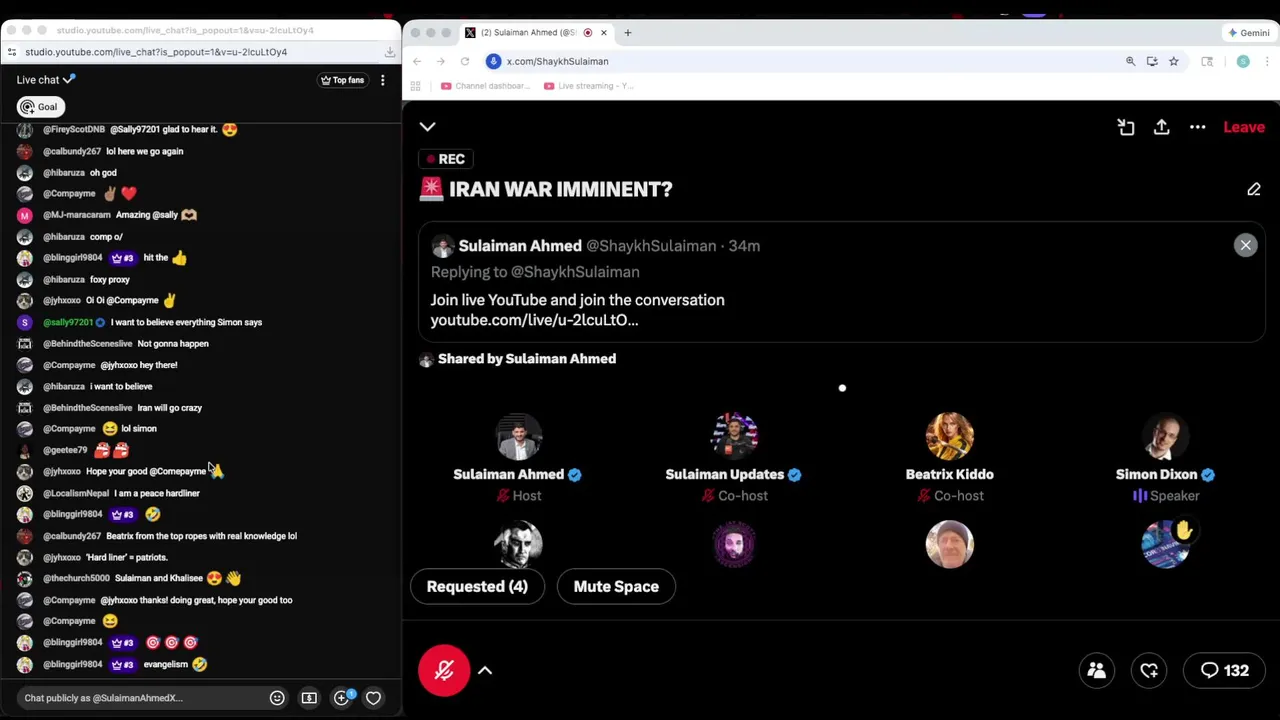The height and width of the screenshot is (720, 1280).
Task: Open the emoji picker in chat input
Action: pyautogui.click(x=277, y=698)
